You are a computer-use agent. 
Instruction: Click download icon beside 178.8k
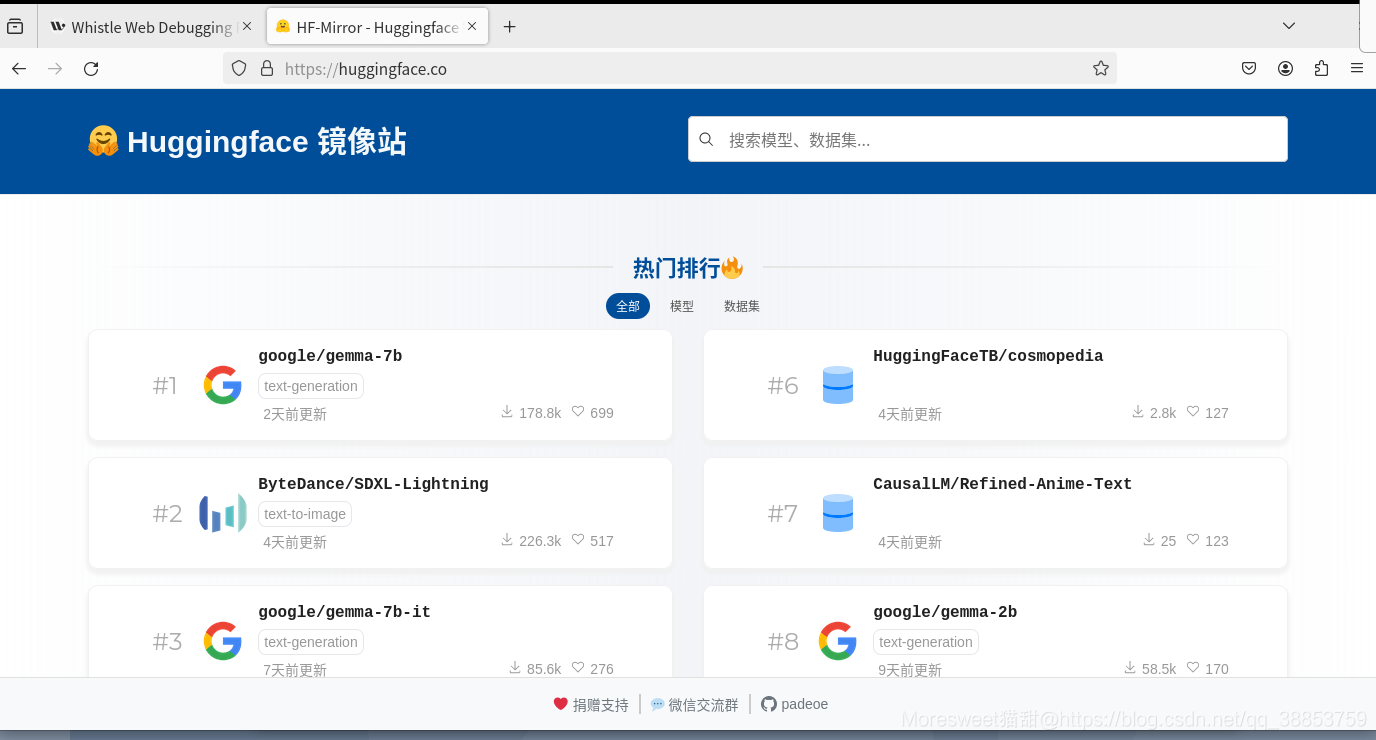(x=507, y=412)
